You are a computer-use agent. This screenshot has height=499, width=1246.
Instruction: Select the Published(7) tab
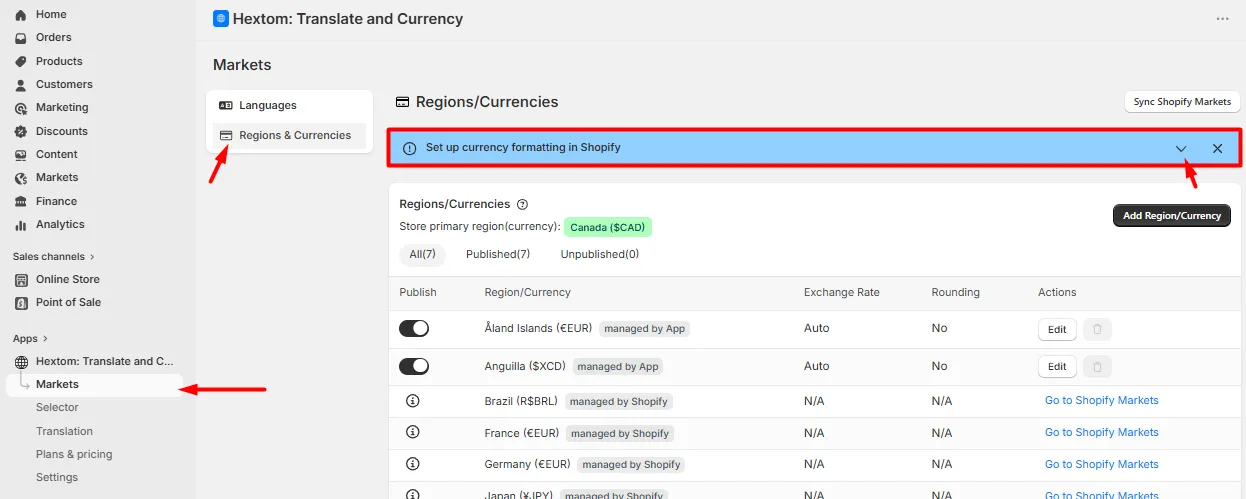(498, 255)
